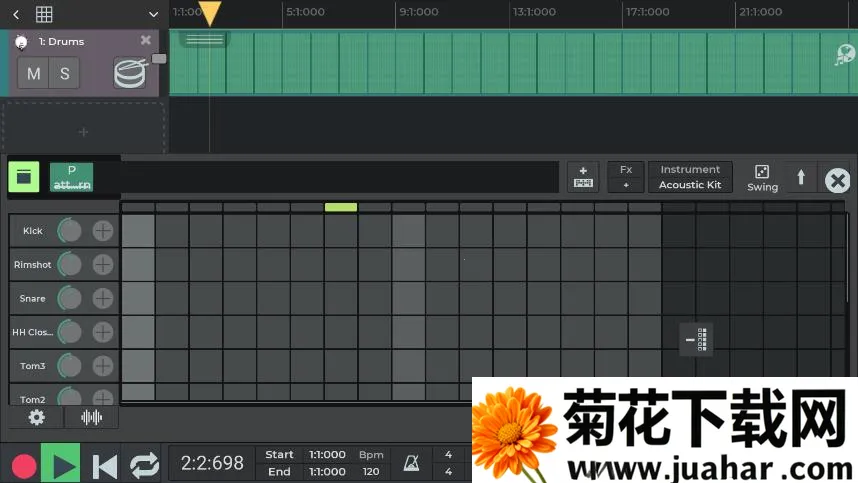The width and height of the screenshot is (858, 483).
Task: Select the HH Clos... drum label
Action: pos(32,332)
